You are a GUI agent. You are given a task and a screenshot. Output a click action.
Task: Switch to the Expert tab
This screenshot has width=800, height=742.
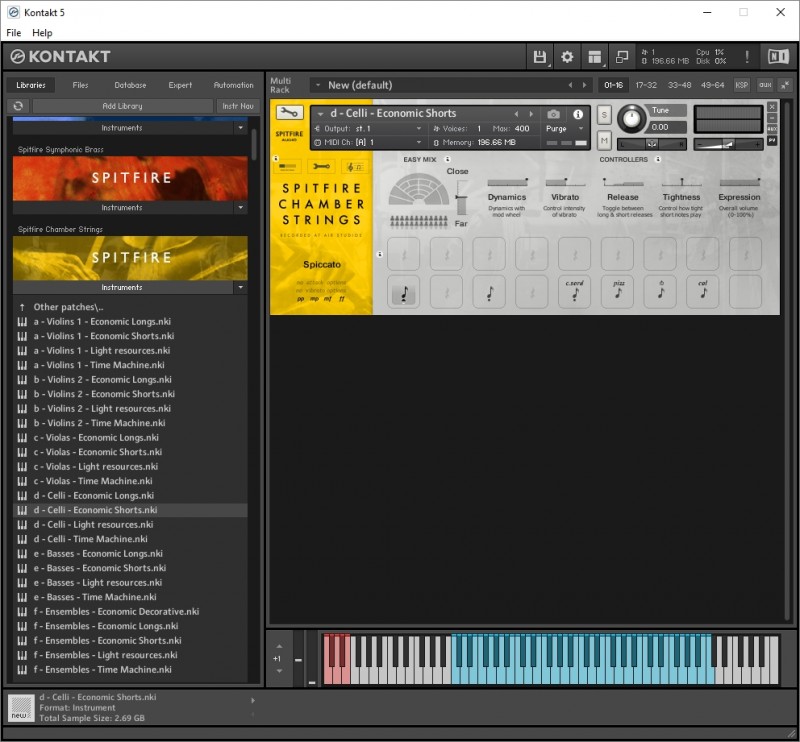point(180,85)
